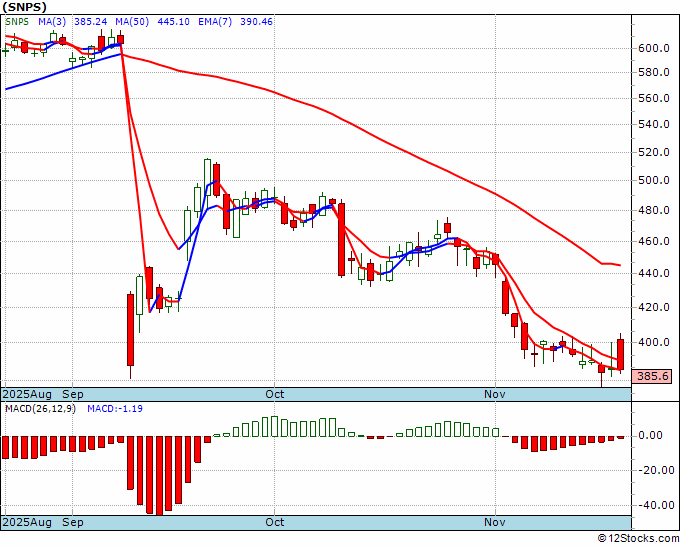Click the EMA(7) value 390.46

click(256, 22)
